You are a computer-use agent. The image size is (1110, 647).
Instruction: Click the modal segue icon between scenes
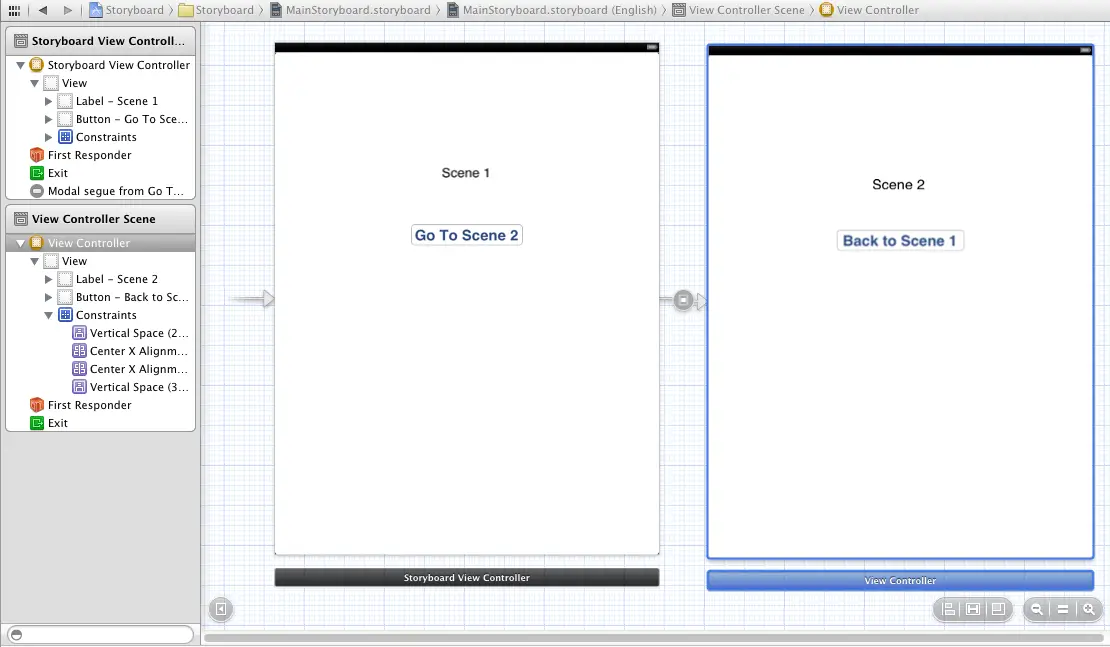coord(683,300)
